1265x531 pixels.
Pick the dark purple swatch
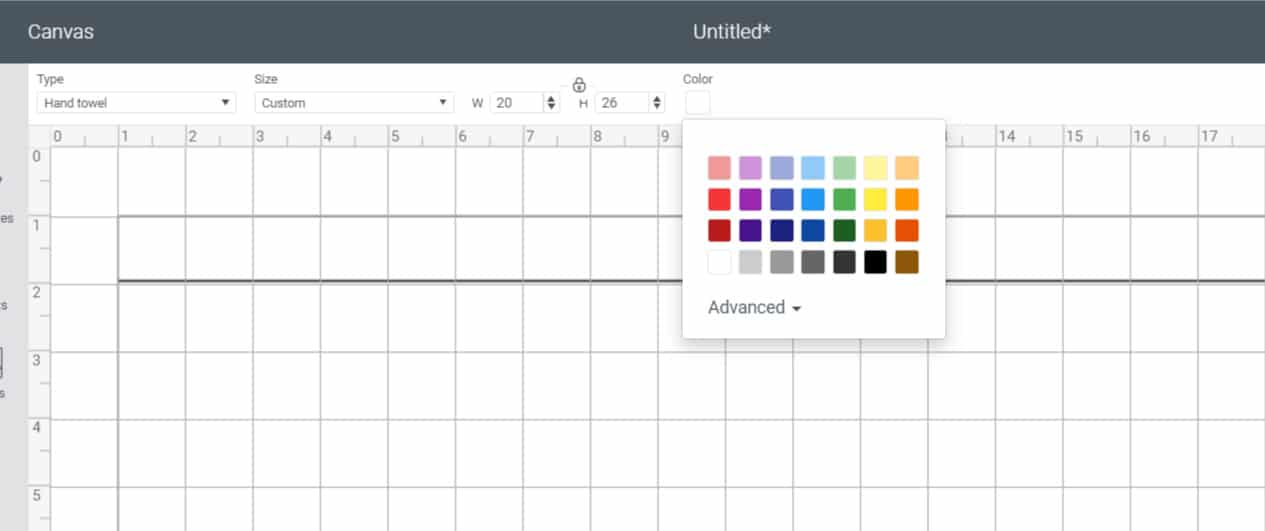[x=751, y=231]
